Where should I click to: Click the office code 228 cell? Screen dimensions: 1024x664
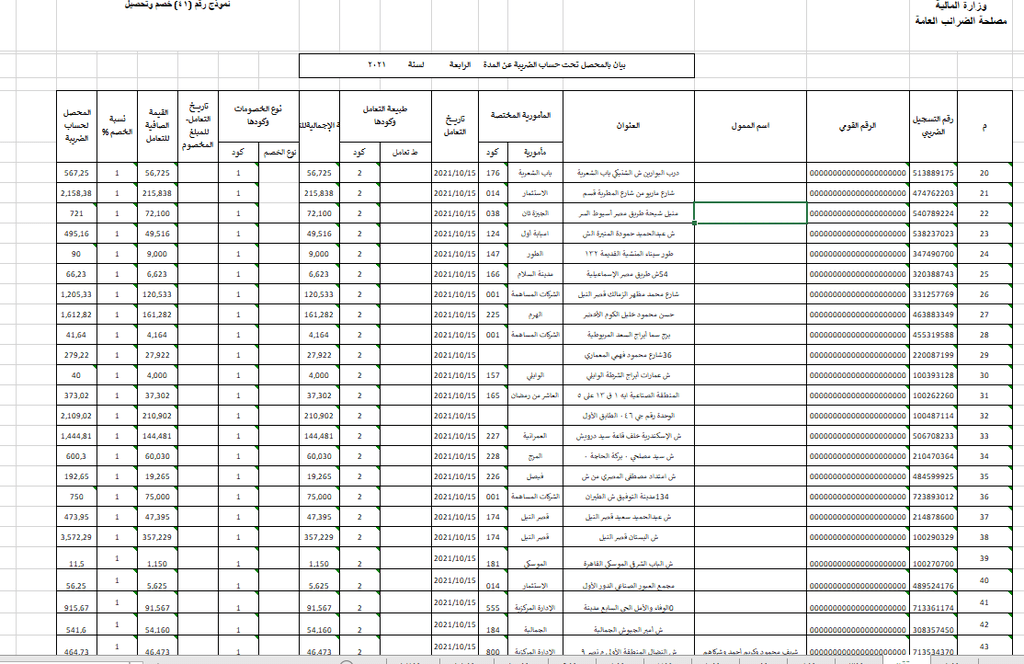point(493,456)
